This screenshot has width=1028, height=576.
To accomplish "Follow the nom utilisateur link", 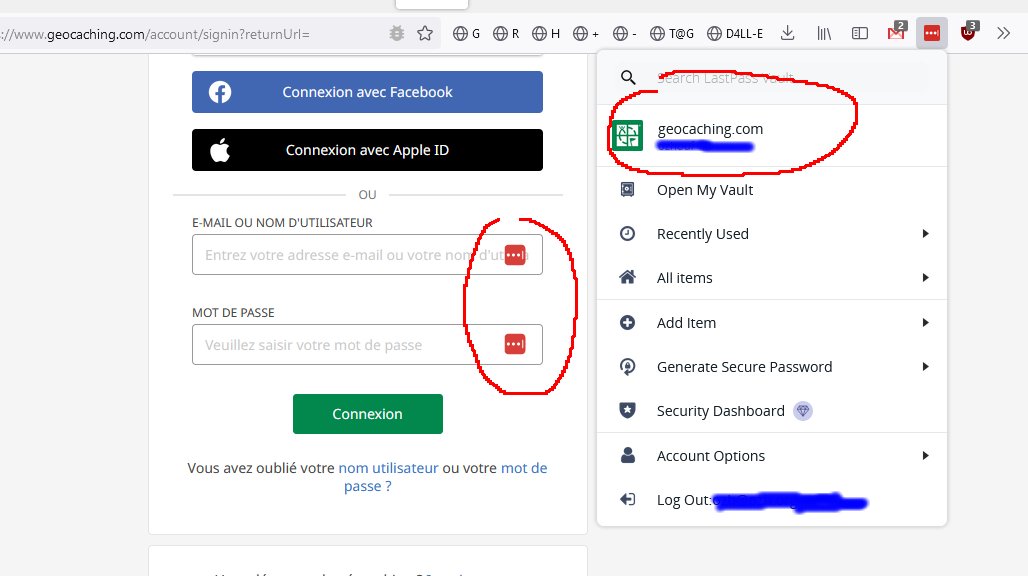I will 388,468.
